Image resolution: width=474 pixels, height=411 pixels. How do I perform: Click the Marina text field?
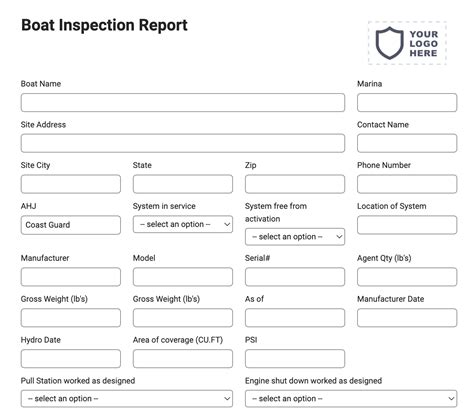(407, 102)
